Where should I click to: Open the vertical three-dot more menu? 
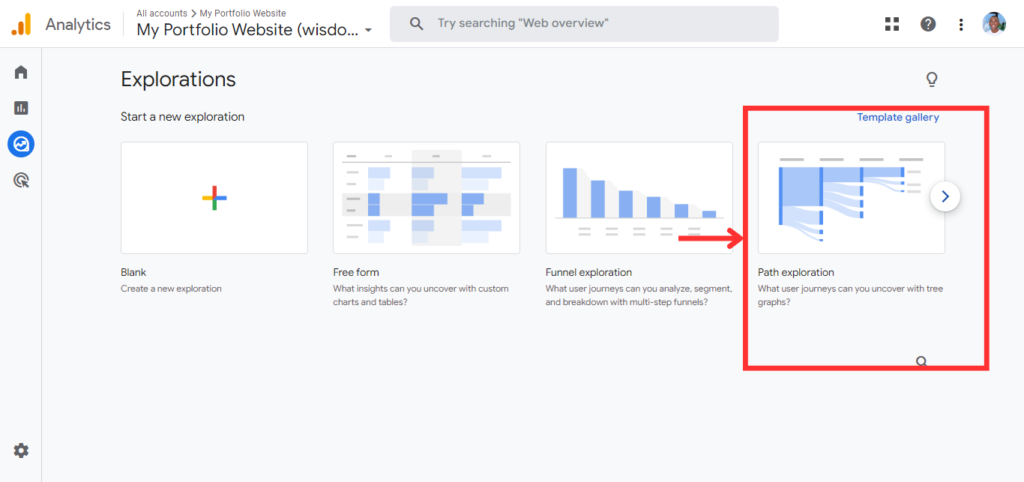961,24
